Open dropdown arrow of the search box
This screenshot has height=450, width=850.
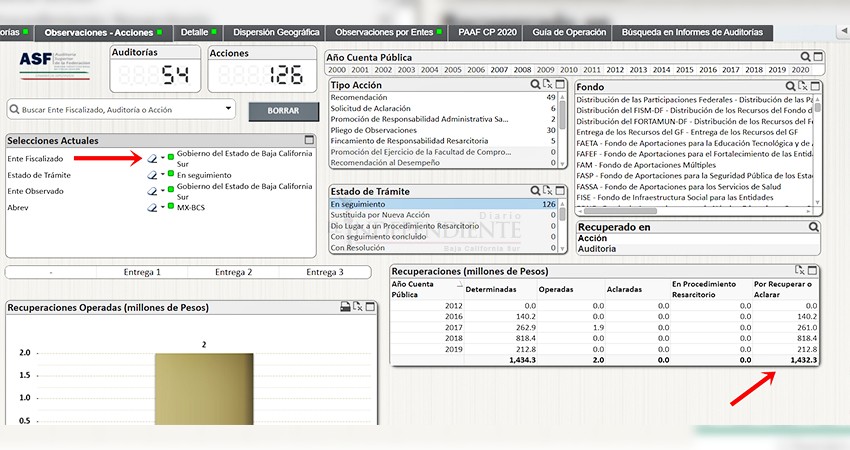(x=229, y=109)
